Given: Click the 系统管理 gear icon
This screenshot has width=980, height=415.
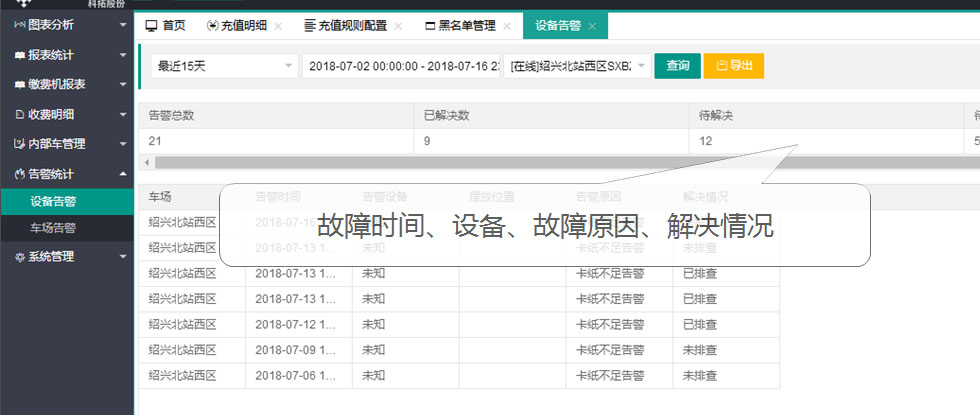Looking at the screenshot, I should 19,256.
